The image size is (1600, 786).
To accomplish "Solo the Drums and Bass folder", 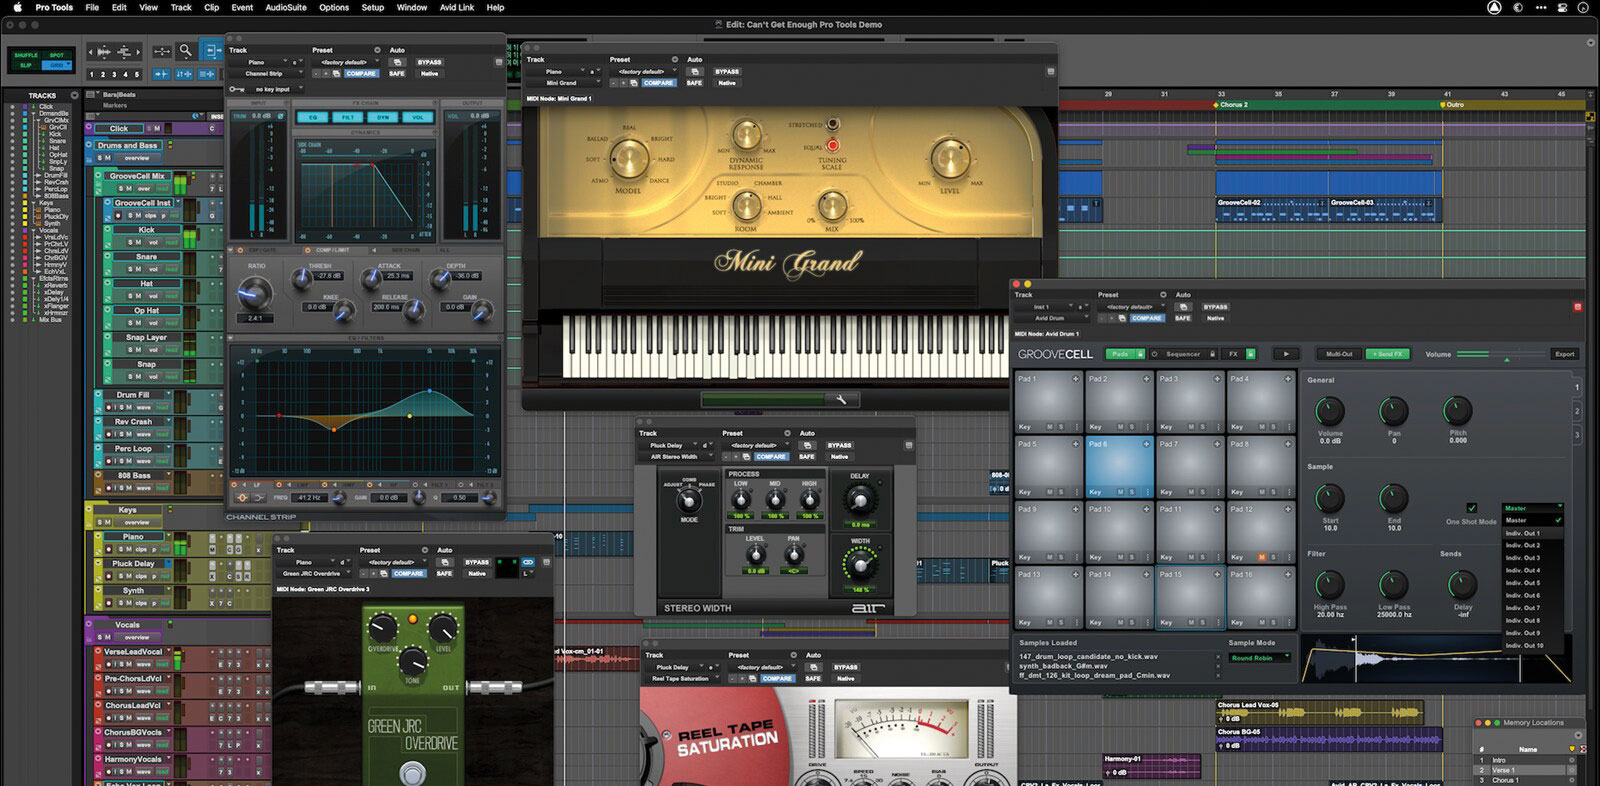I will click(98, 158).
